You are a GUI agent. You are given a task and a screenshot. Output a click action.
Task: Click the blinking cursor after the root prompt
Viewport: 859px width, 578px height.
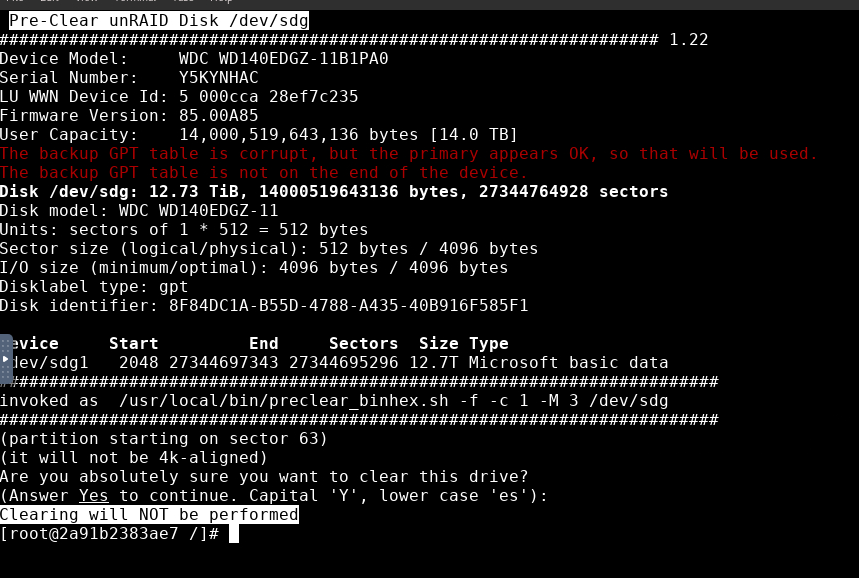(x=234, y=534)
